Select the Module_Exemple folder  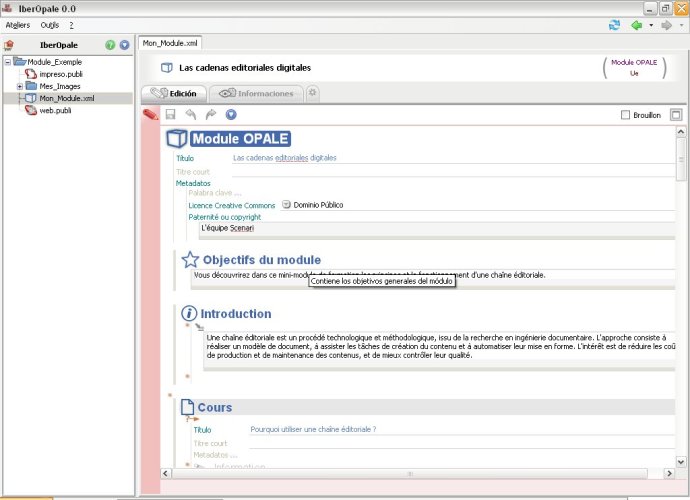(x=55, y=62)
